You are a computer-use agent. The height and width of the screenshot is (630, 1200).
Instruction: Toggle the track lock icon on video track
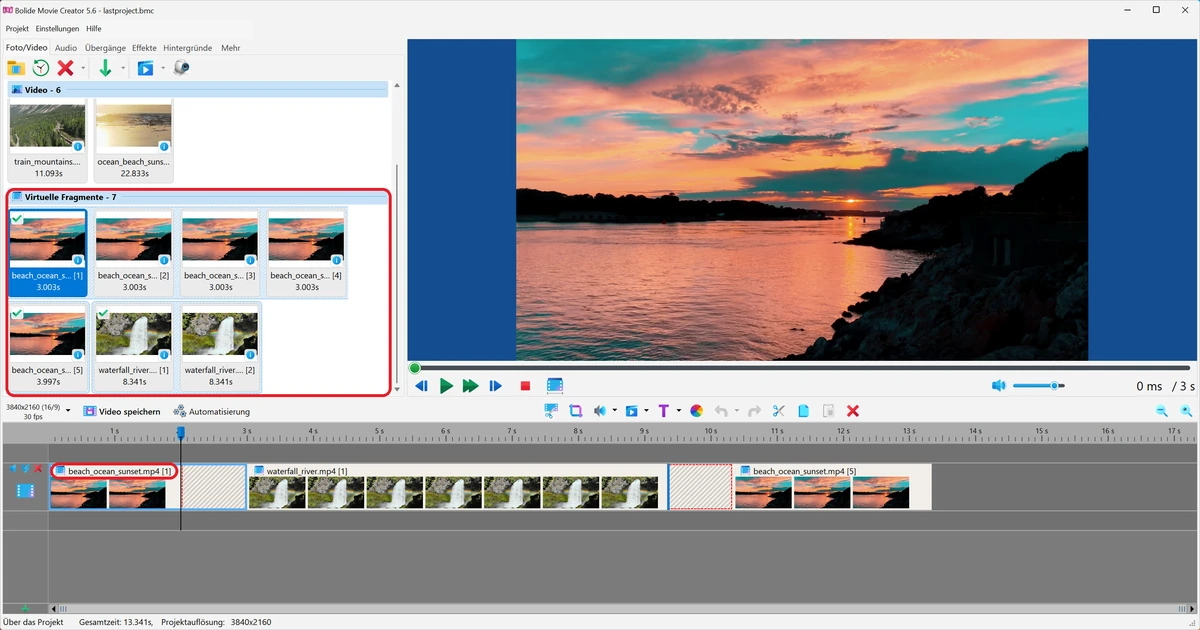click(x=26, y=468)
